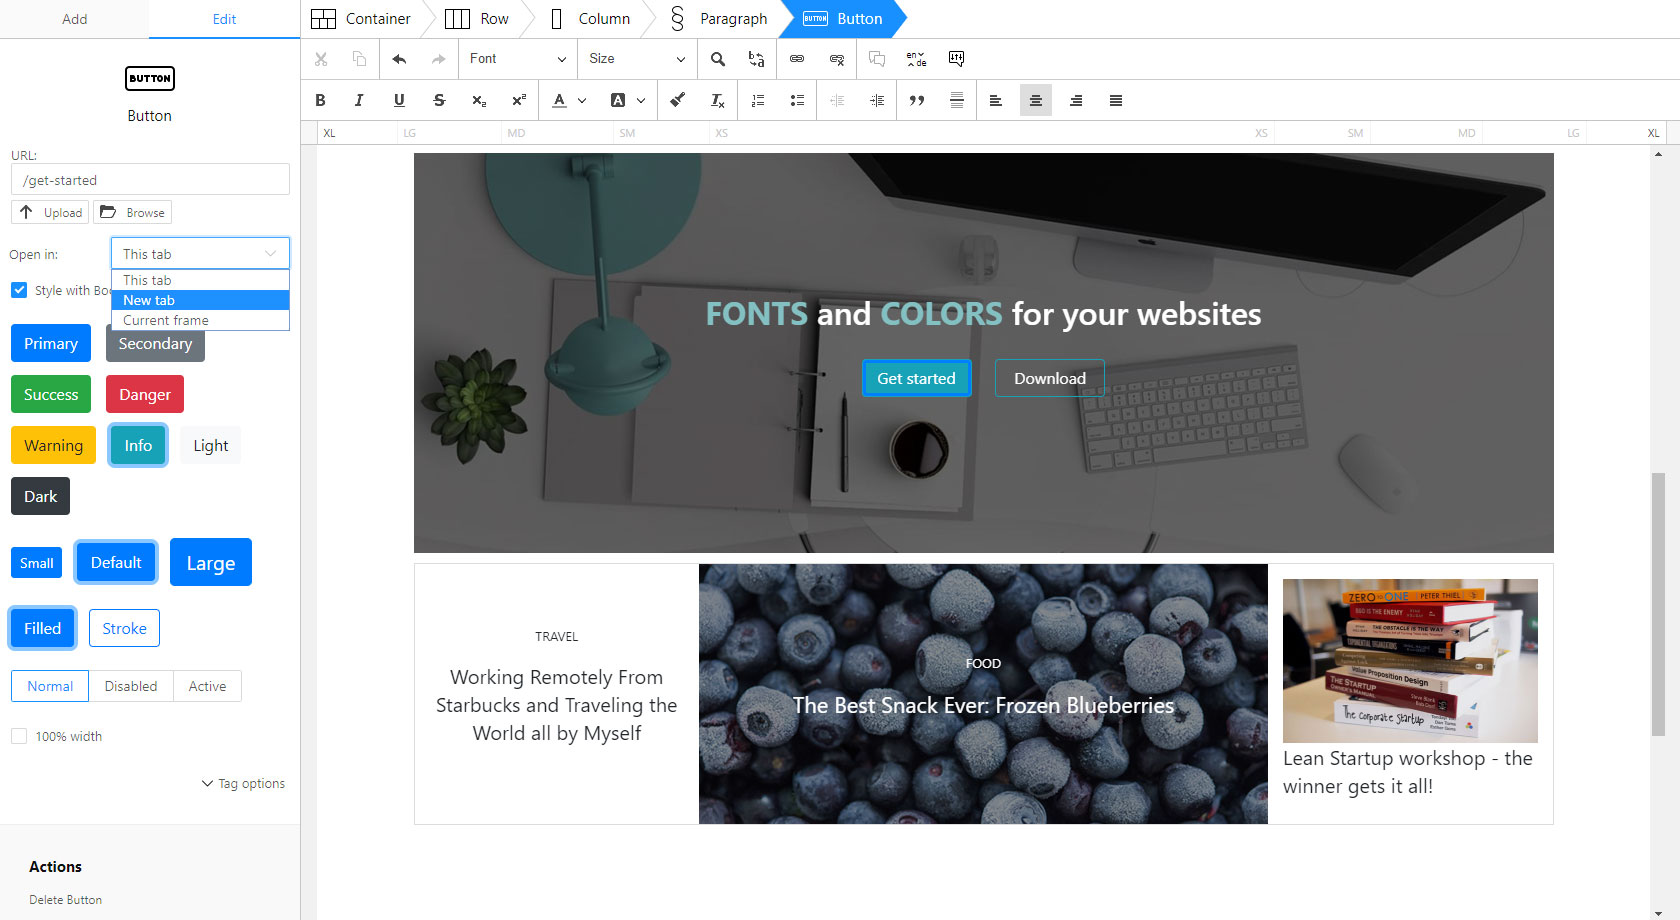The width and height of the screenshot is (1680, 920).
Task: Choose the Danger red color style
Action: click(x=145, y=394)
